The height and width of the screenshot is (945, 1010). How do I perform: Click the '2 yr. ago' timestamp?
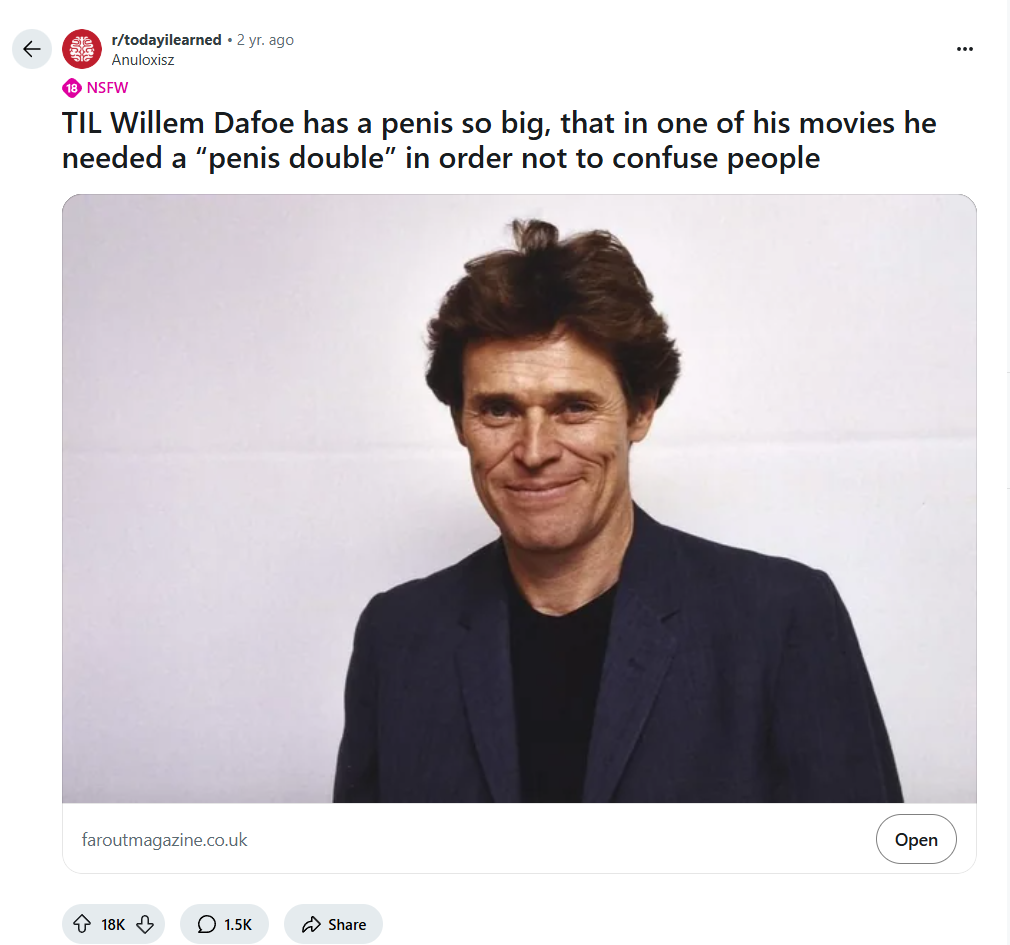click(x=265, y=40)
